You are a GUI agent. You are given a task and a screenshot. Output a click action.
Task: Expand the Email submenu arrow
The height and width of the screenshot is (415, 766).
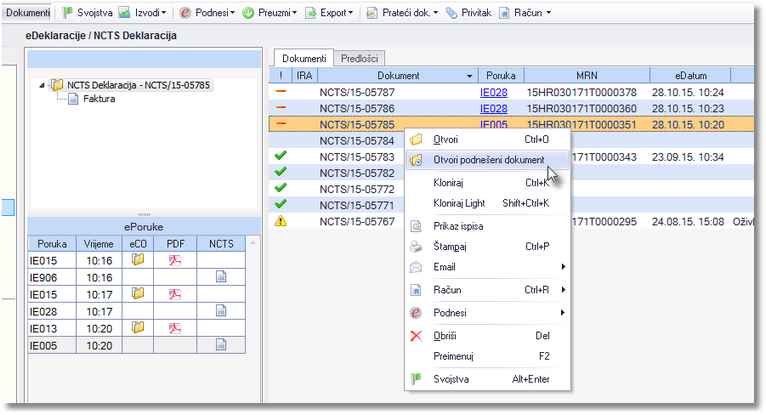point(563,267)
